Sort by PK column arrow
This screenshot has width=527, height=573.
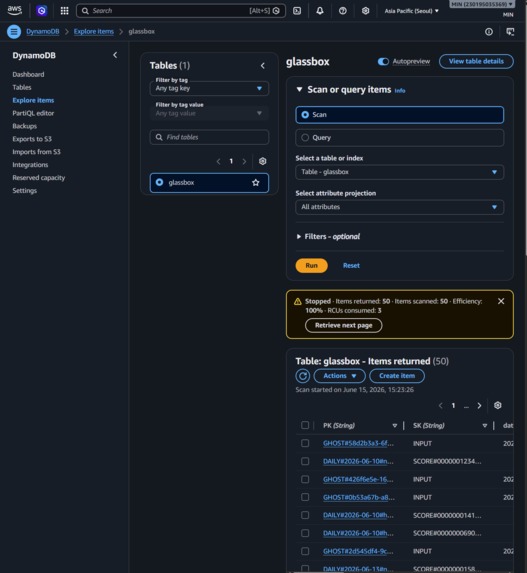tap(395, 426)
